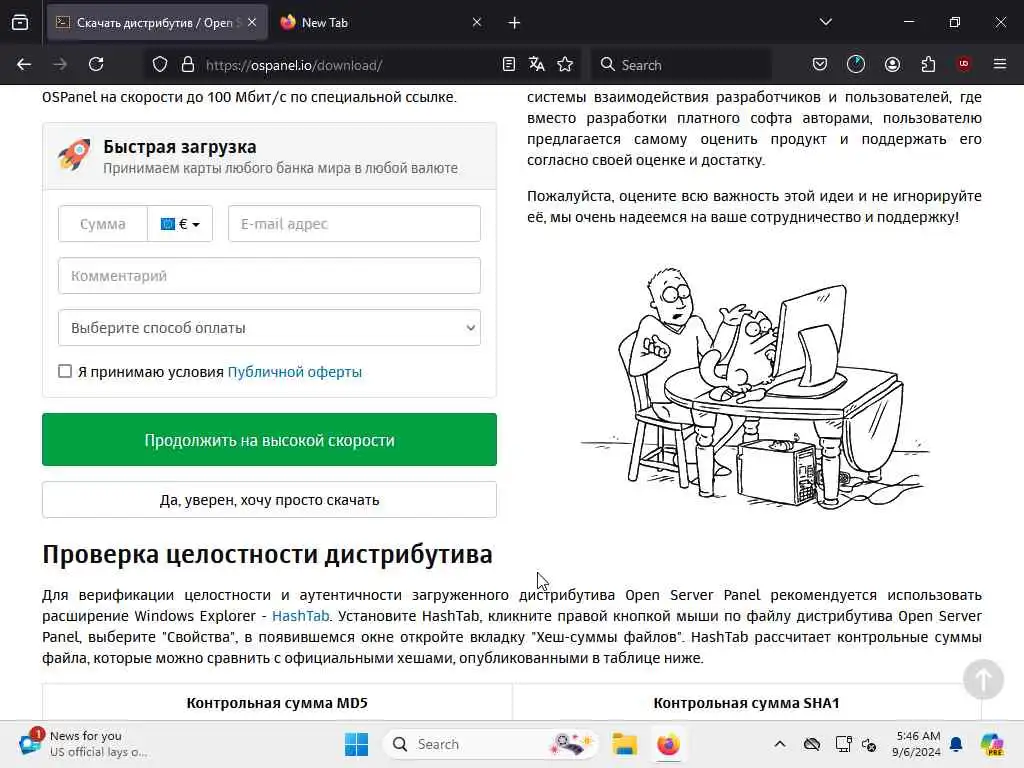Click Да, уверен, хочу просто скачать

269,500
